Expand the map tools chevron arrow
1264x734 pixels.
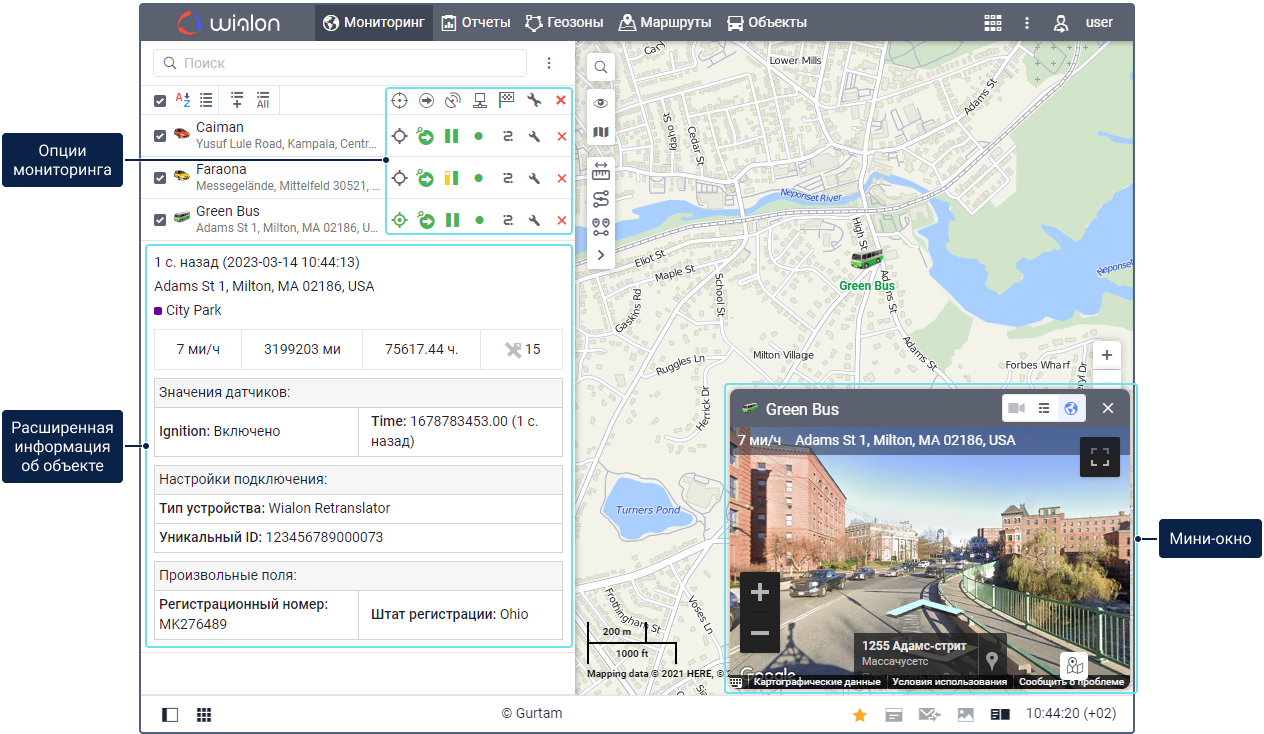tap(601, 255)
